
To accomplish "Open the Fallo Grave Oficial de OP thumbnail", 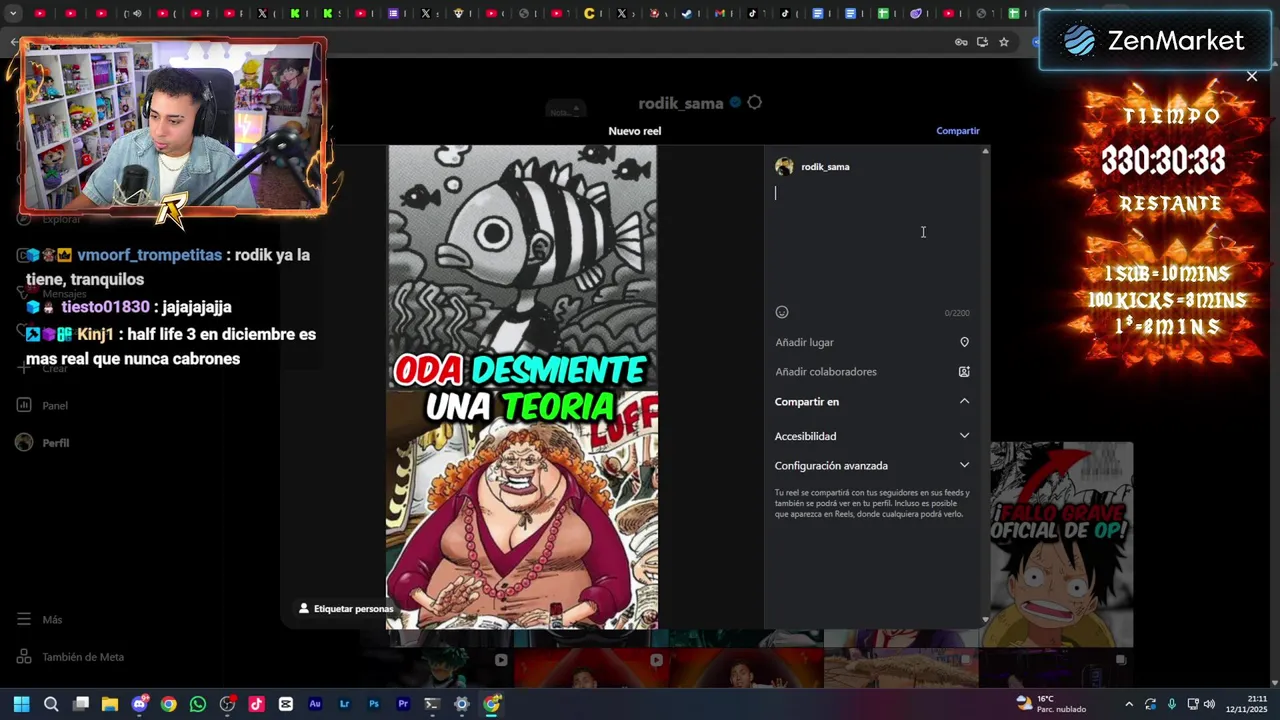I will [x=1061, y=544].
